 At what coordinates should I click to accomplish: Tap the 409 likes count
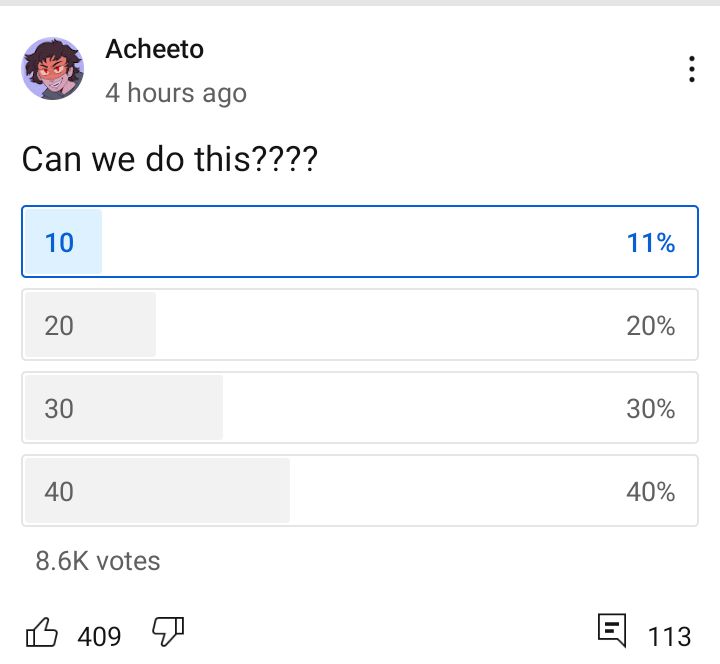pos(99,636)
